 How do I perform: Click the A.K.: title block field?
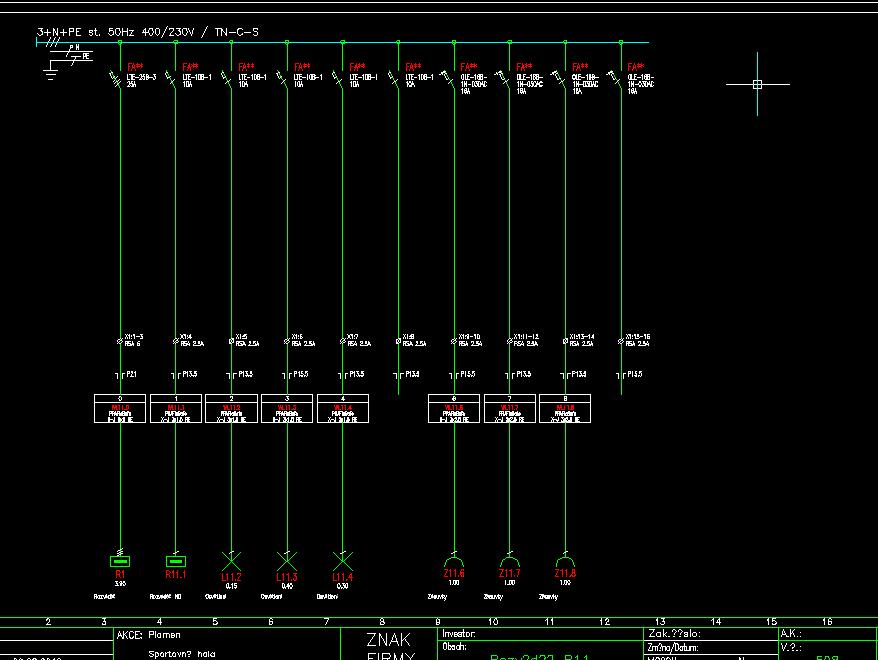[791, 634]
